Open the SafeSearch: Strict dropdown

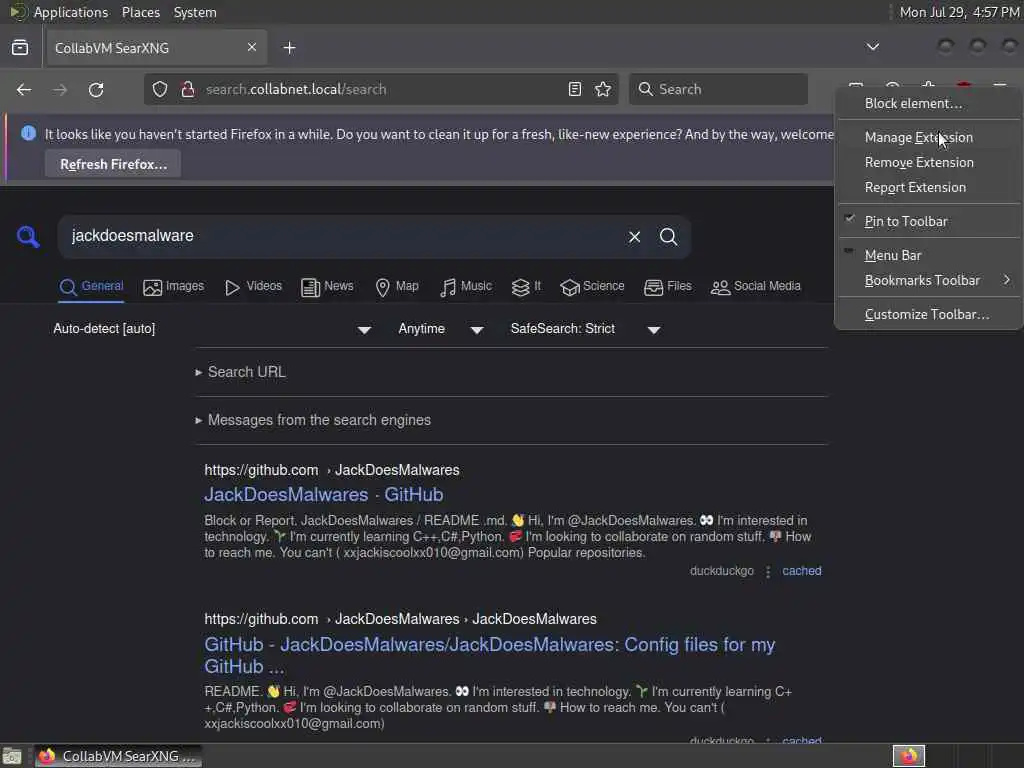click(585, 329)
